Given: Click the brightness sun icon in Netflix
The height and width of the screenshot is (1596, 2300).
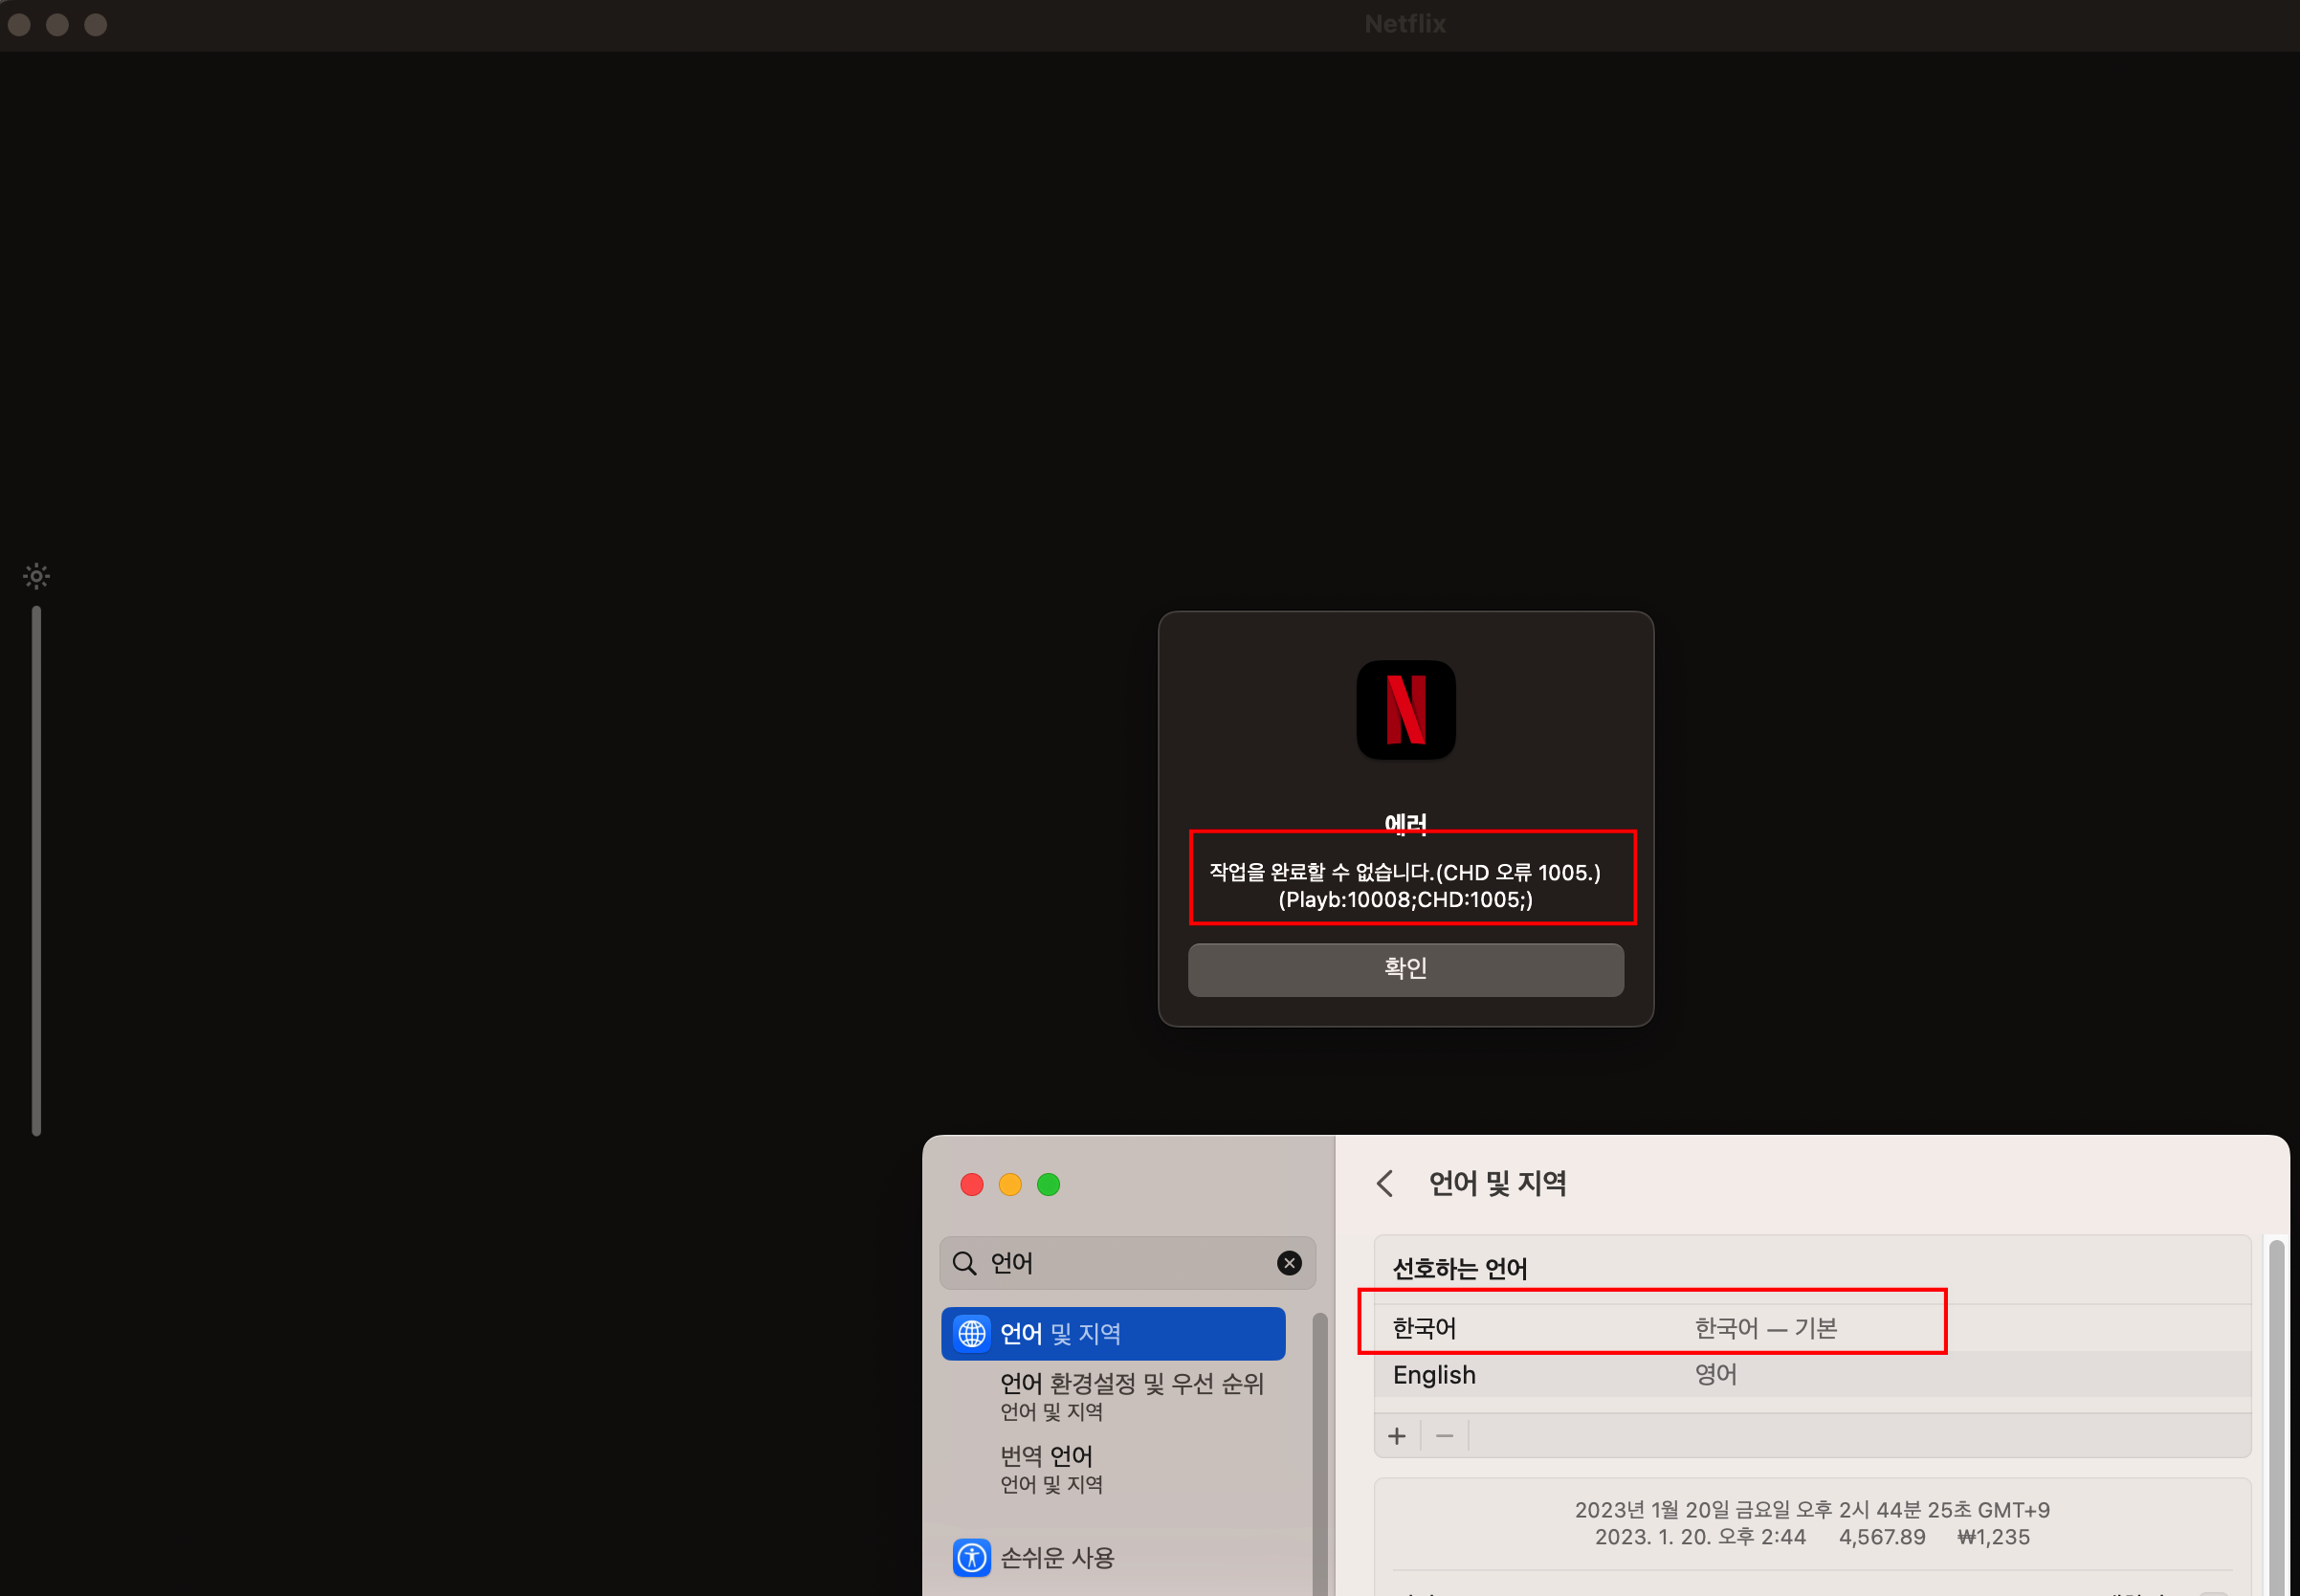Looking at the screenshot, I should [36, 576].
